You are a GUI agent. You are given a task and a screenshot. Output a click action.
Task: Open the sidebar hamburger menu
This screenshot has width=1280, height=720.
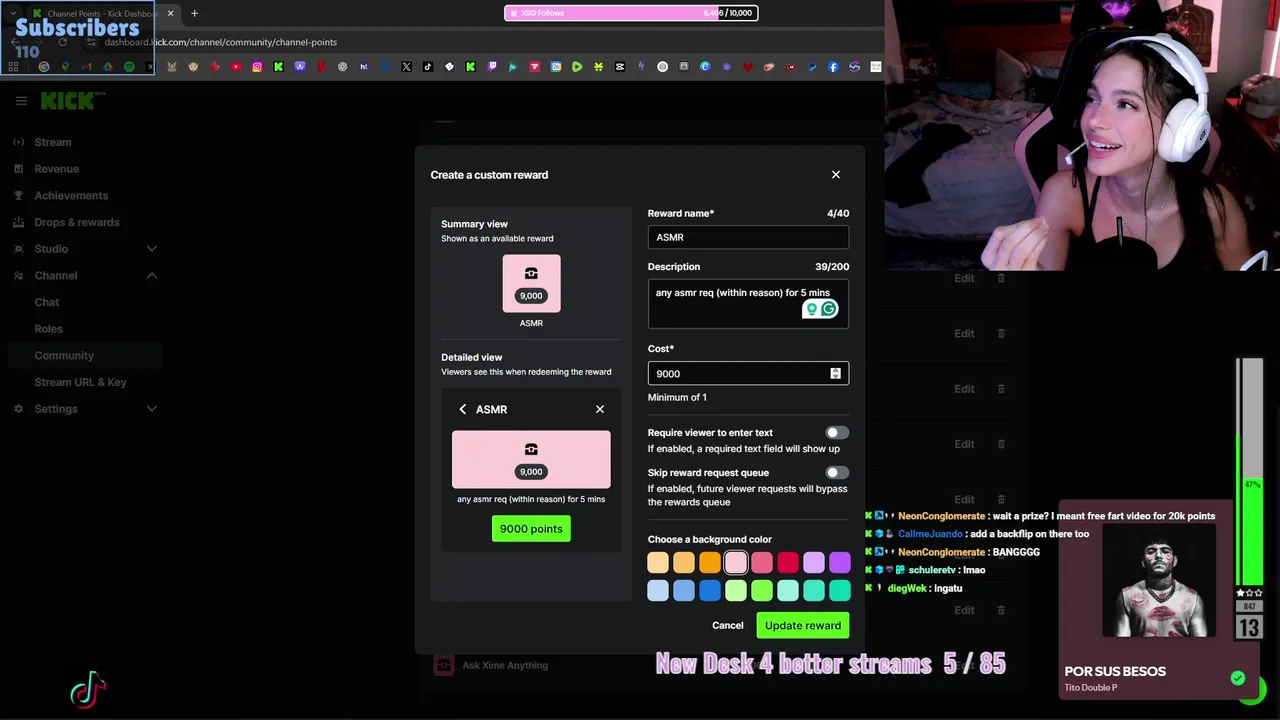click(x=21, y=100)
